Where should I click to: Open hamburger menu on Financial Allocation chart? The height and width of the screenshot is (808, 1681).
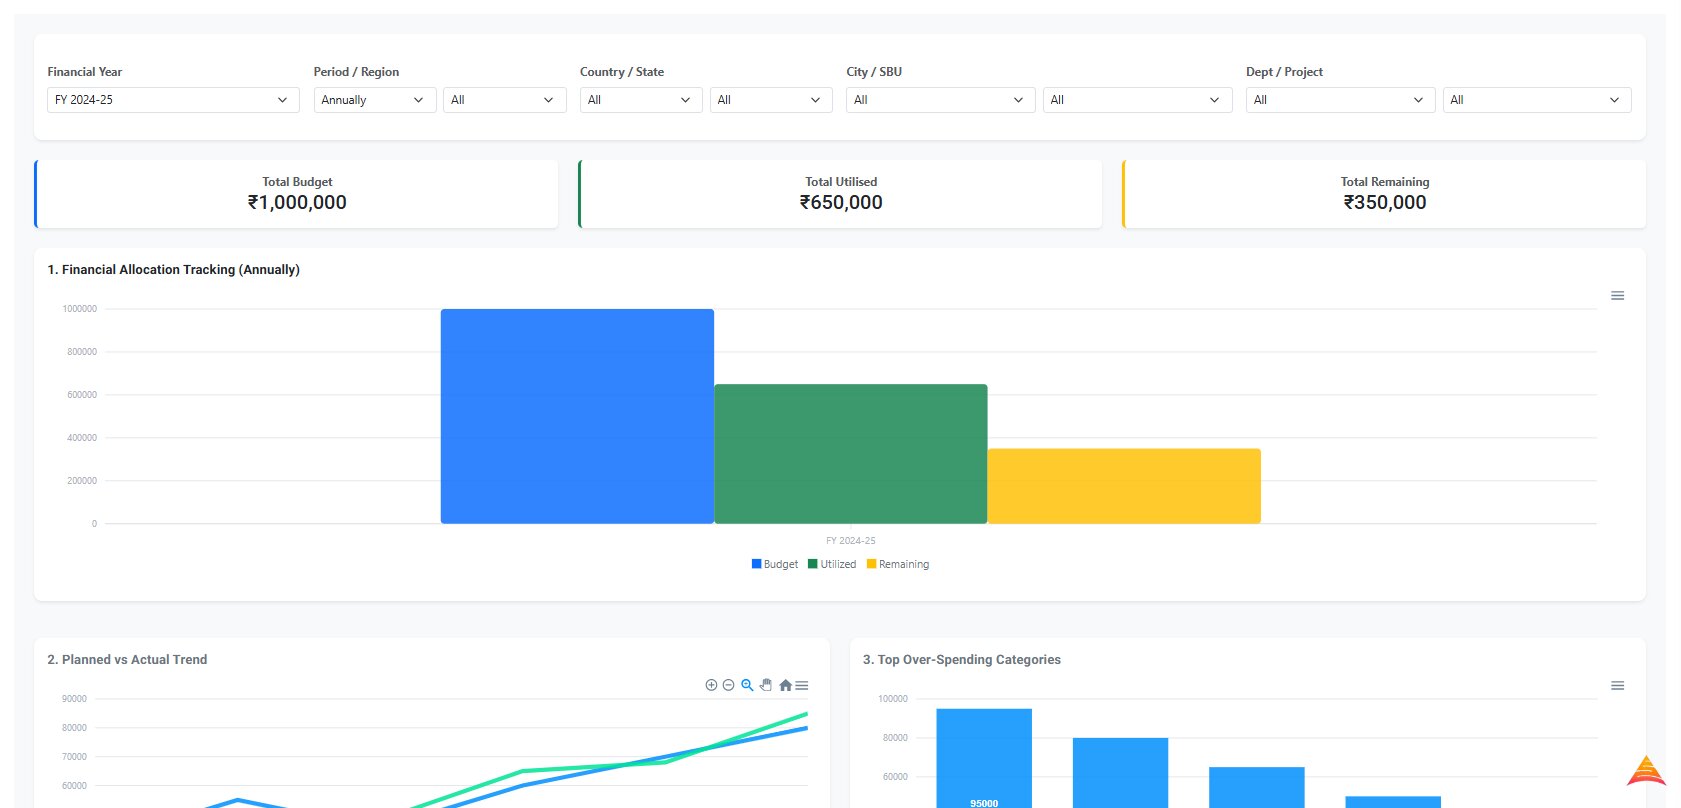(1617, 296)
